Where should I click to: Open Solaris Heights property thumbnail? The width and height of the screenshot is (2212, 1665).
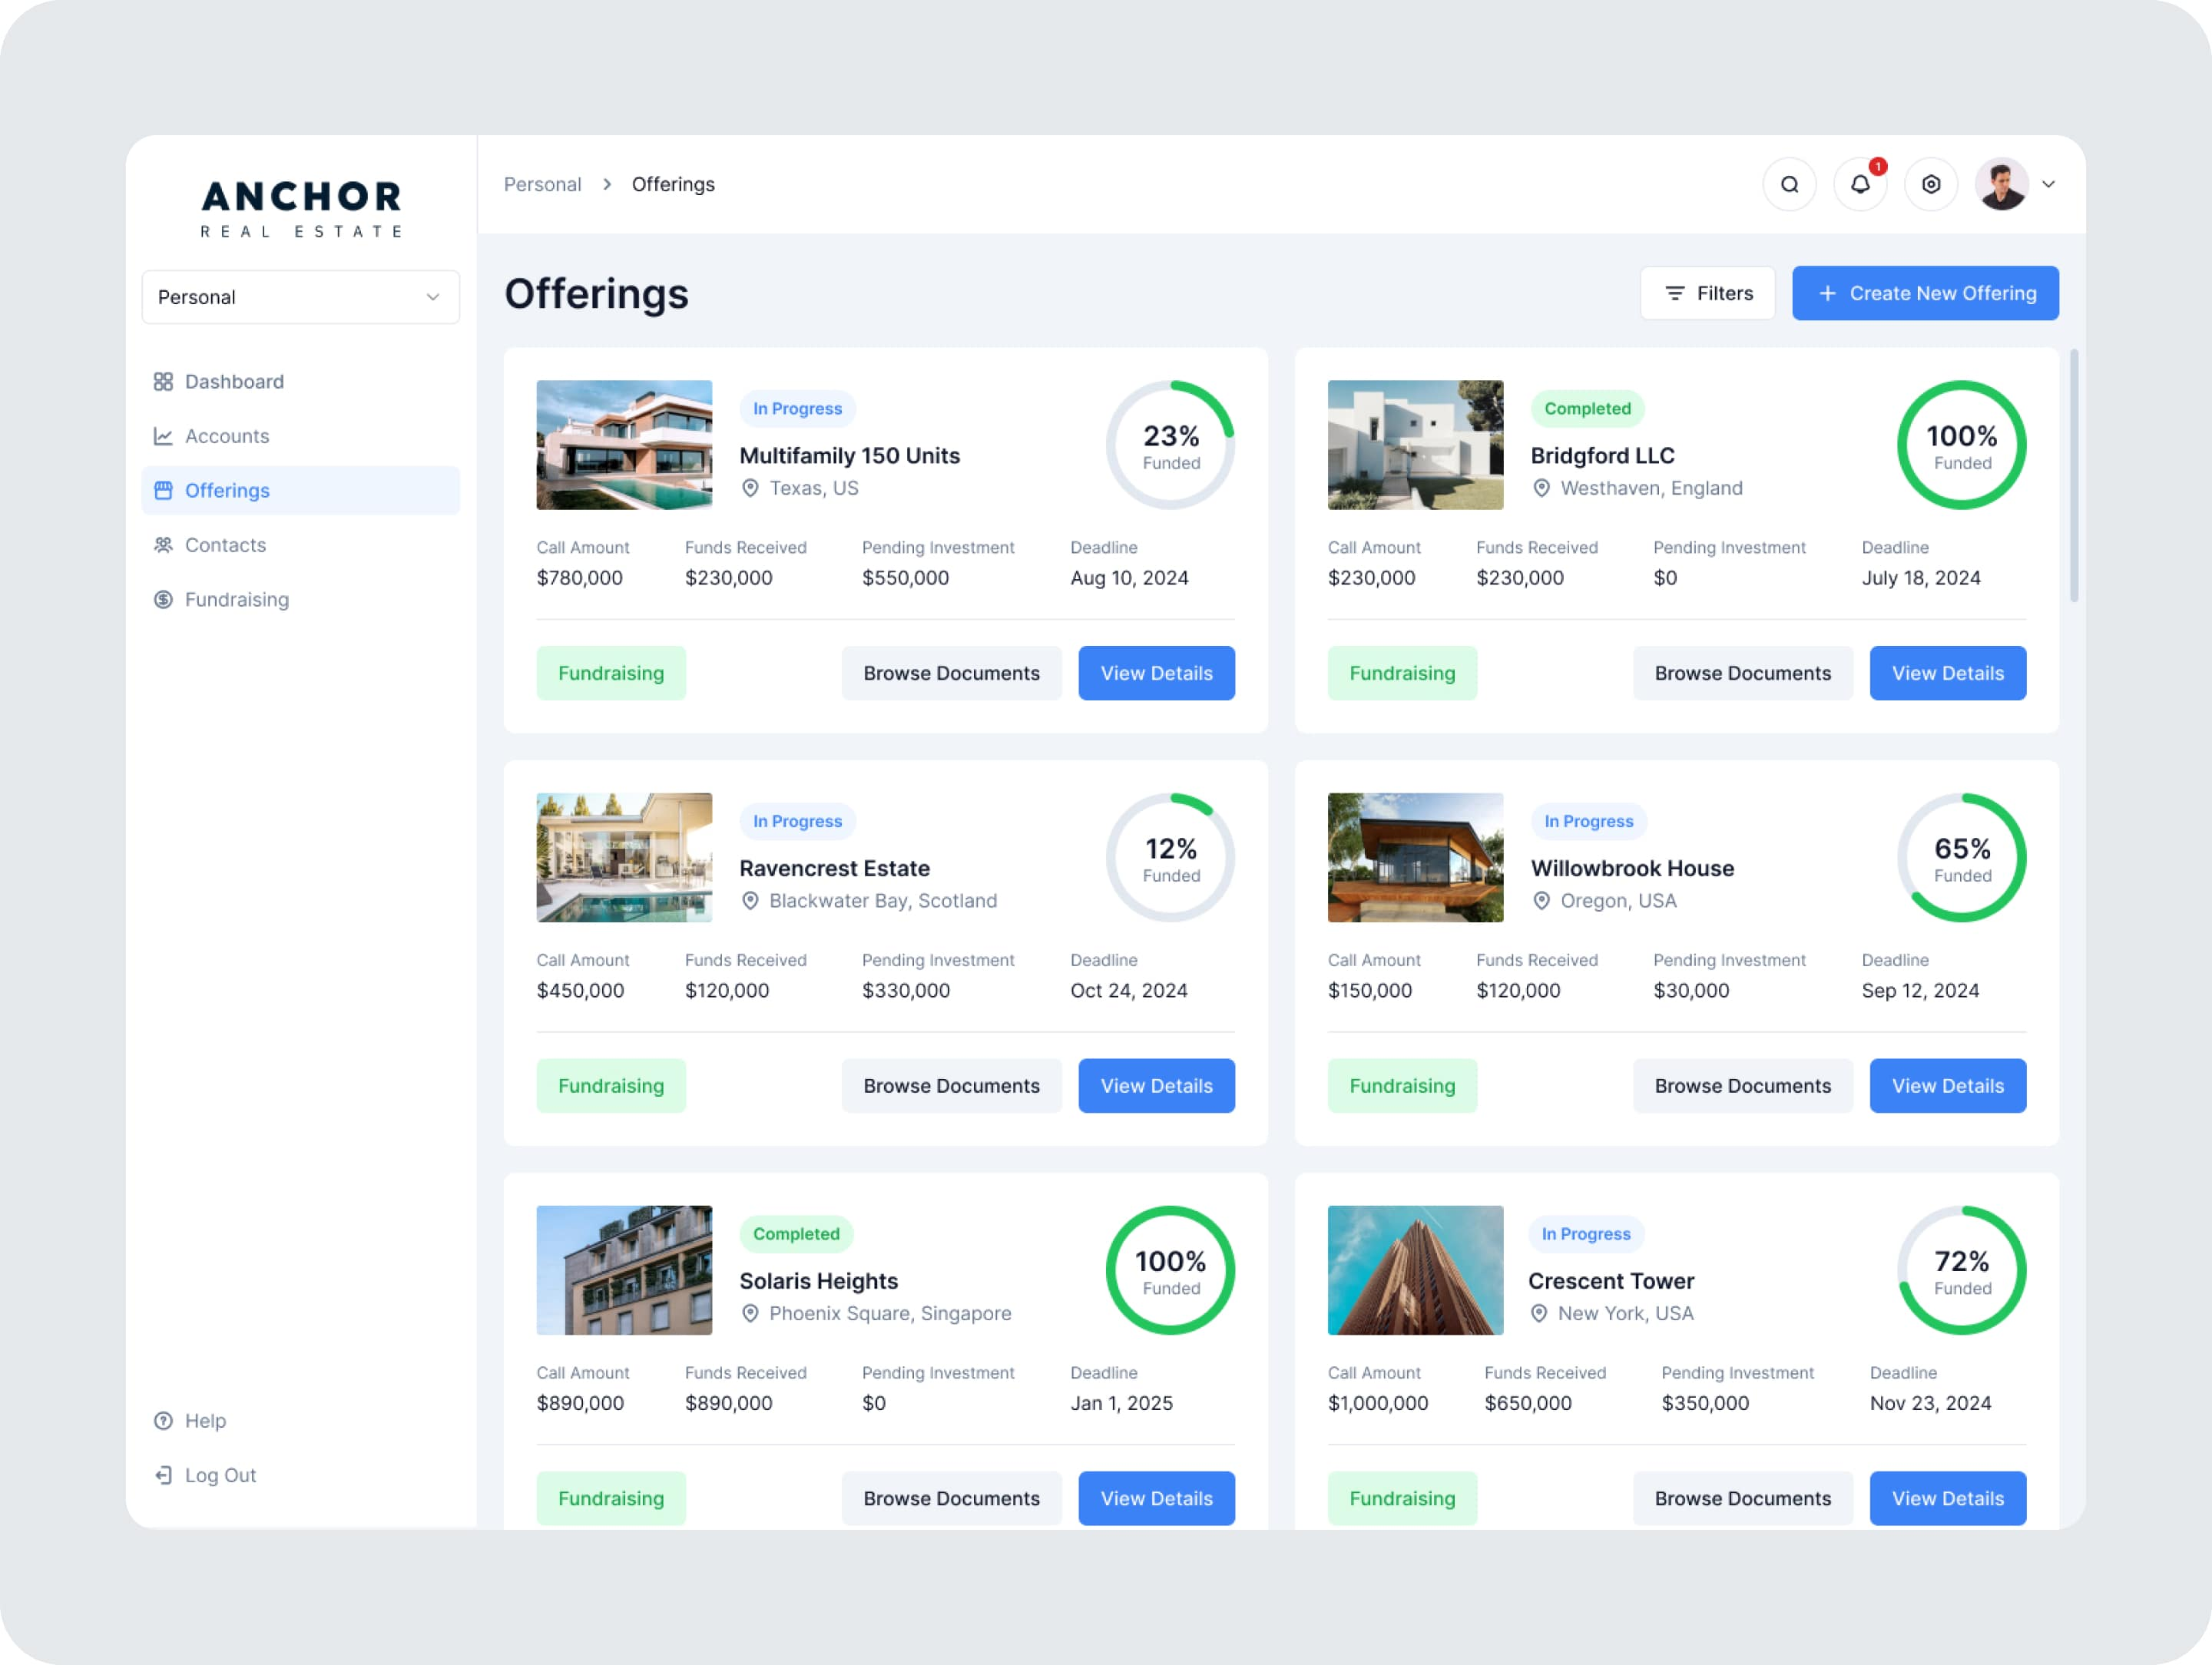click(x=624, y=1270)
